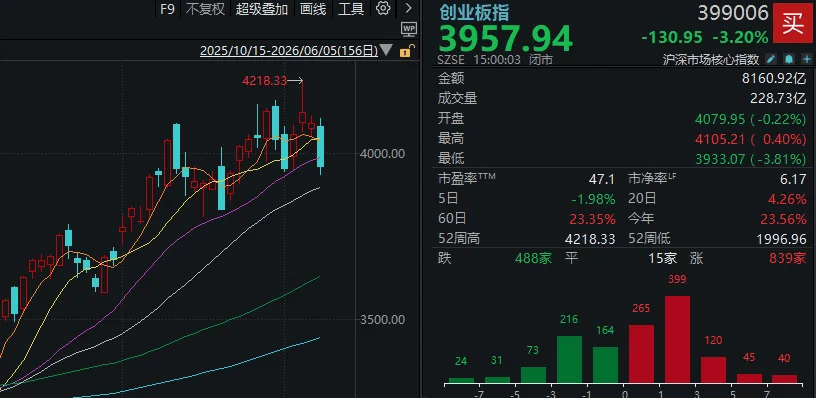Viewport: 816px width, 398px height.
Task: Click the pencil edit icon beside 沪深市场核心指数
Action: click(x=772, y=59)
